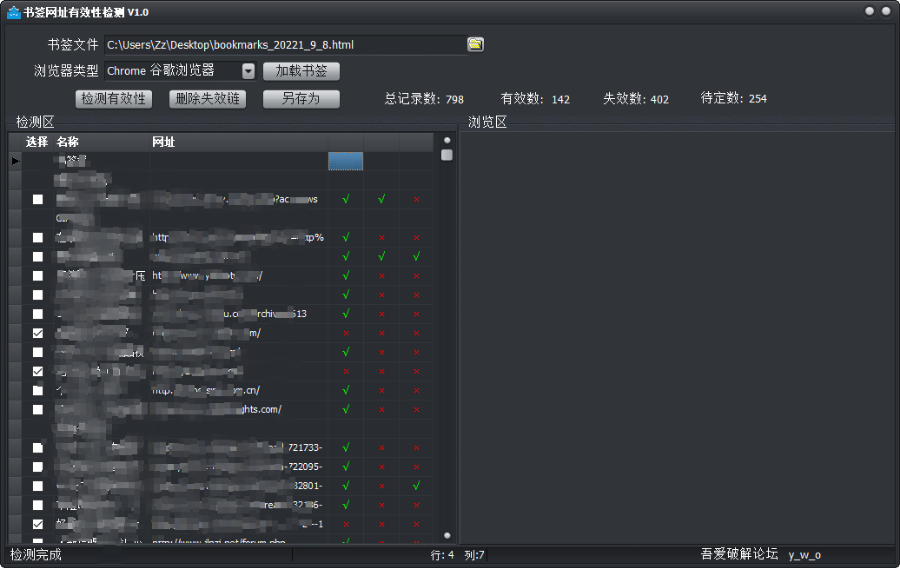Click the 吾爱破解论坛 status bar text
The width and height of the screenshot is (900, 568).
739,554
